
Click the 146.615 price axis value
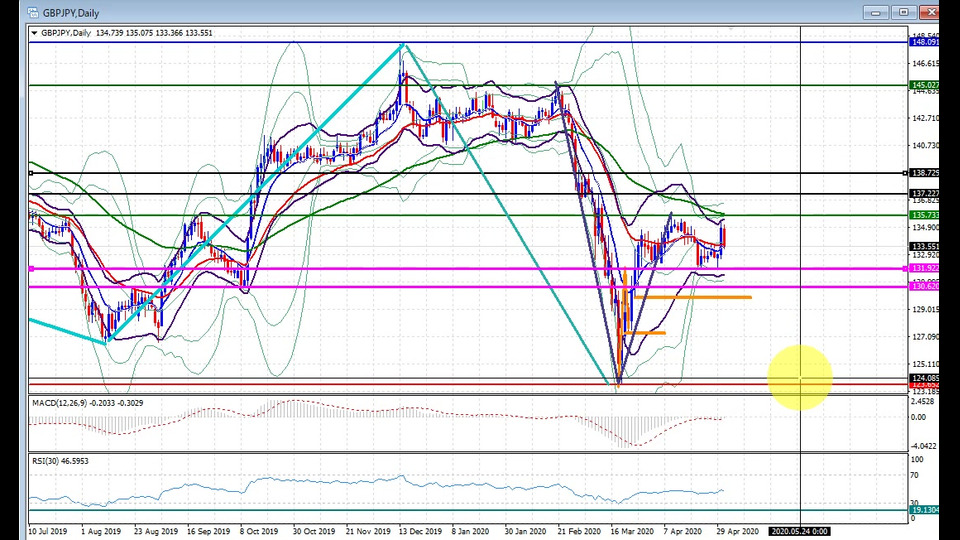(x=924, y=64)
